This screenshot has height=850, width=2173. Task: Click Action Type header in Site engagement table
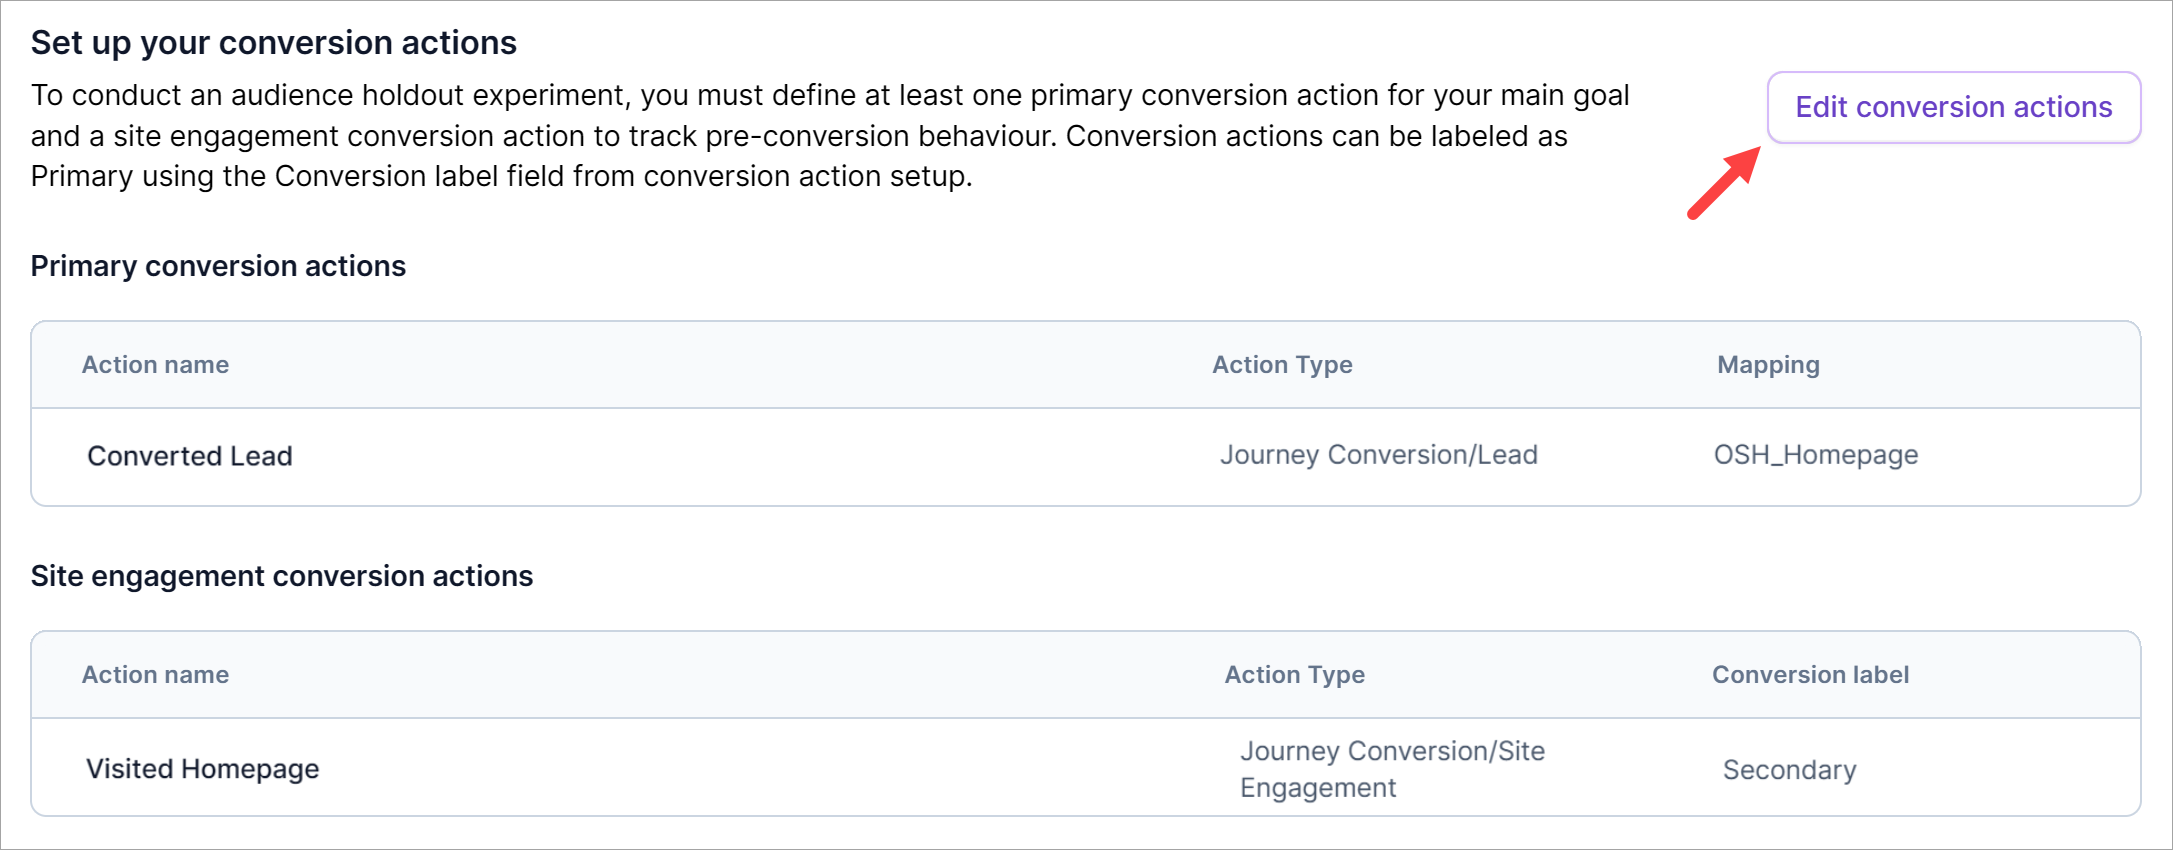point(1294,675)
